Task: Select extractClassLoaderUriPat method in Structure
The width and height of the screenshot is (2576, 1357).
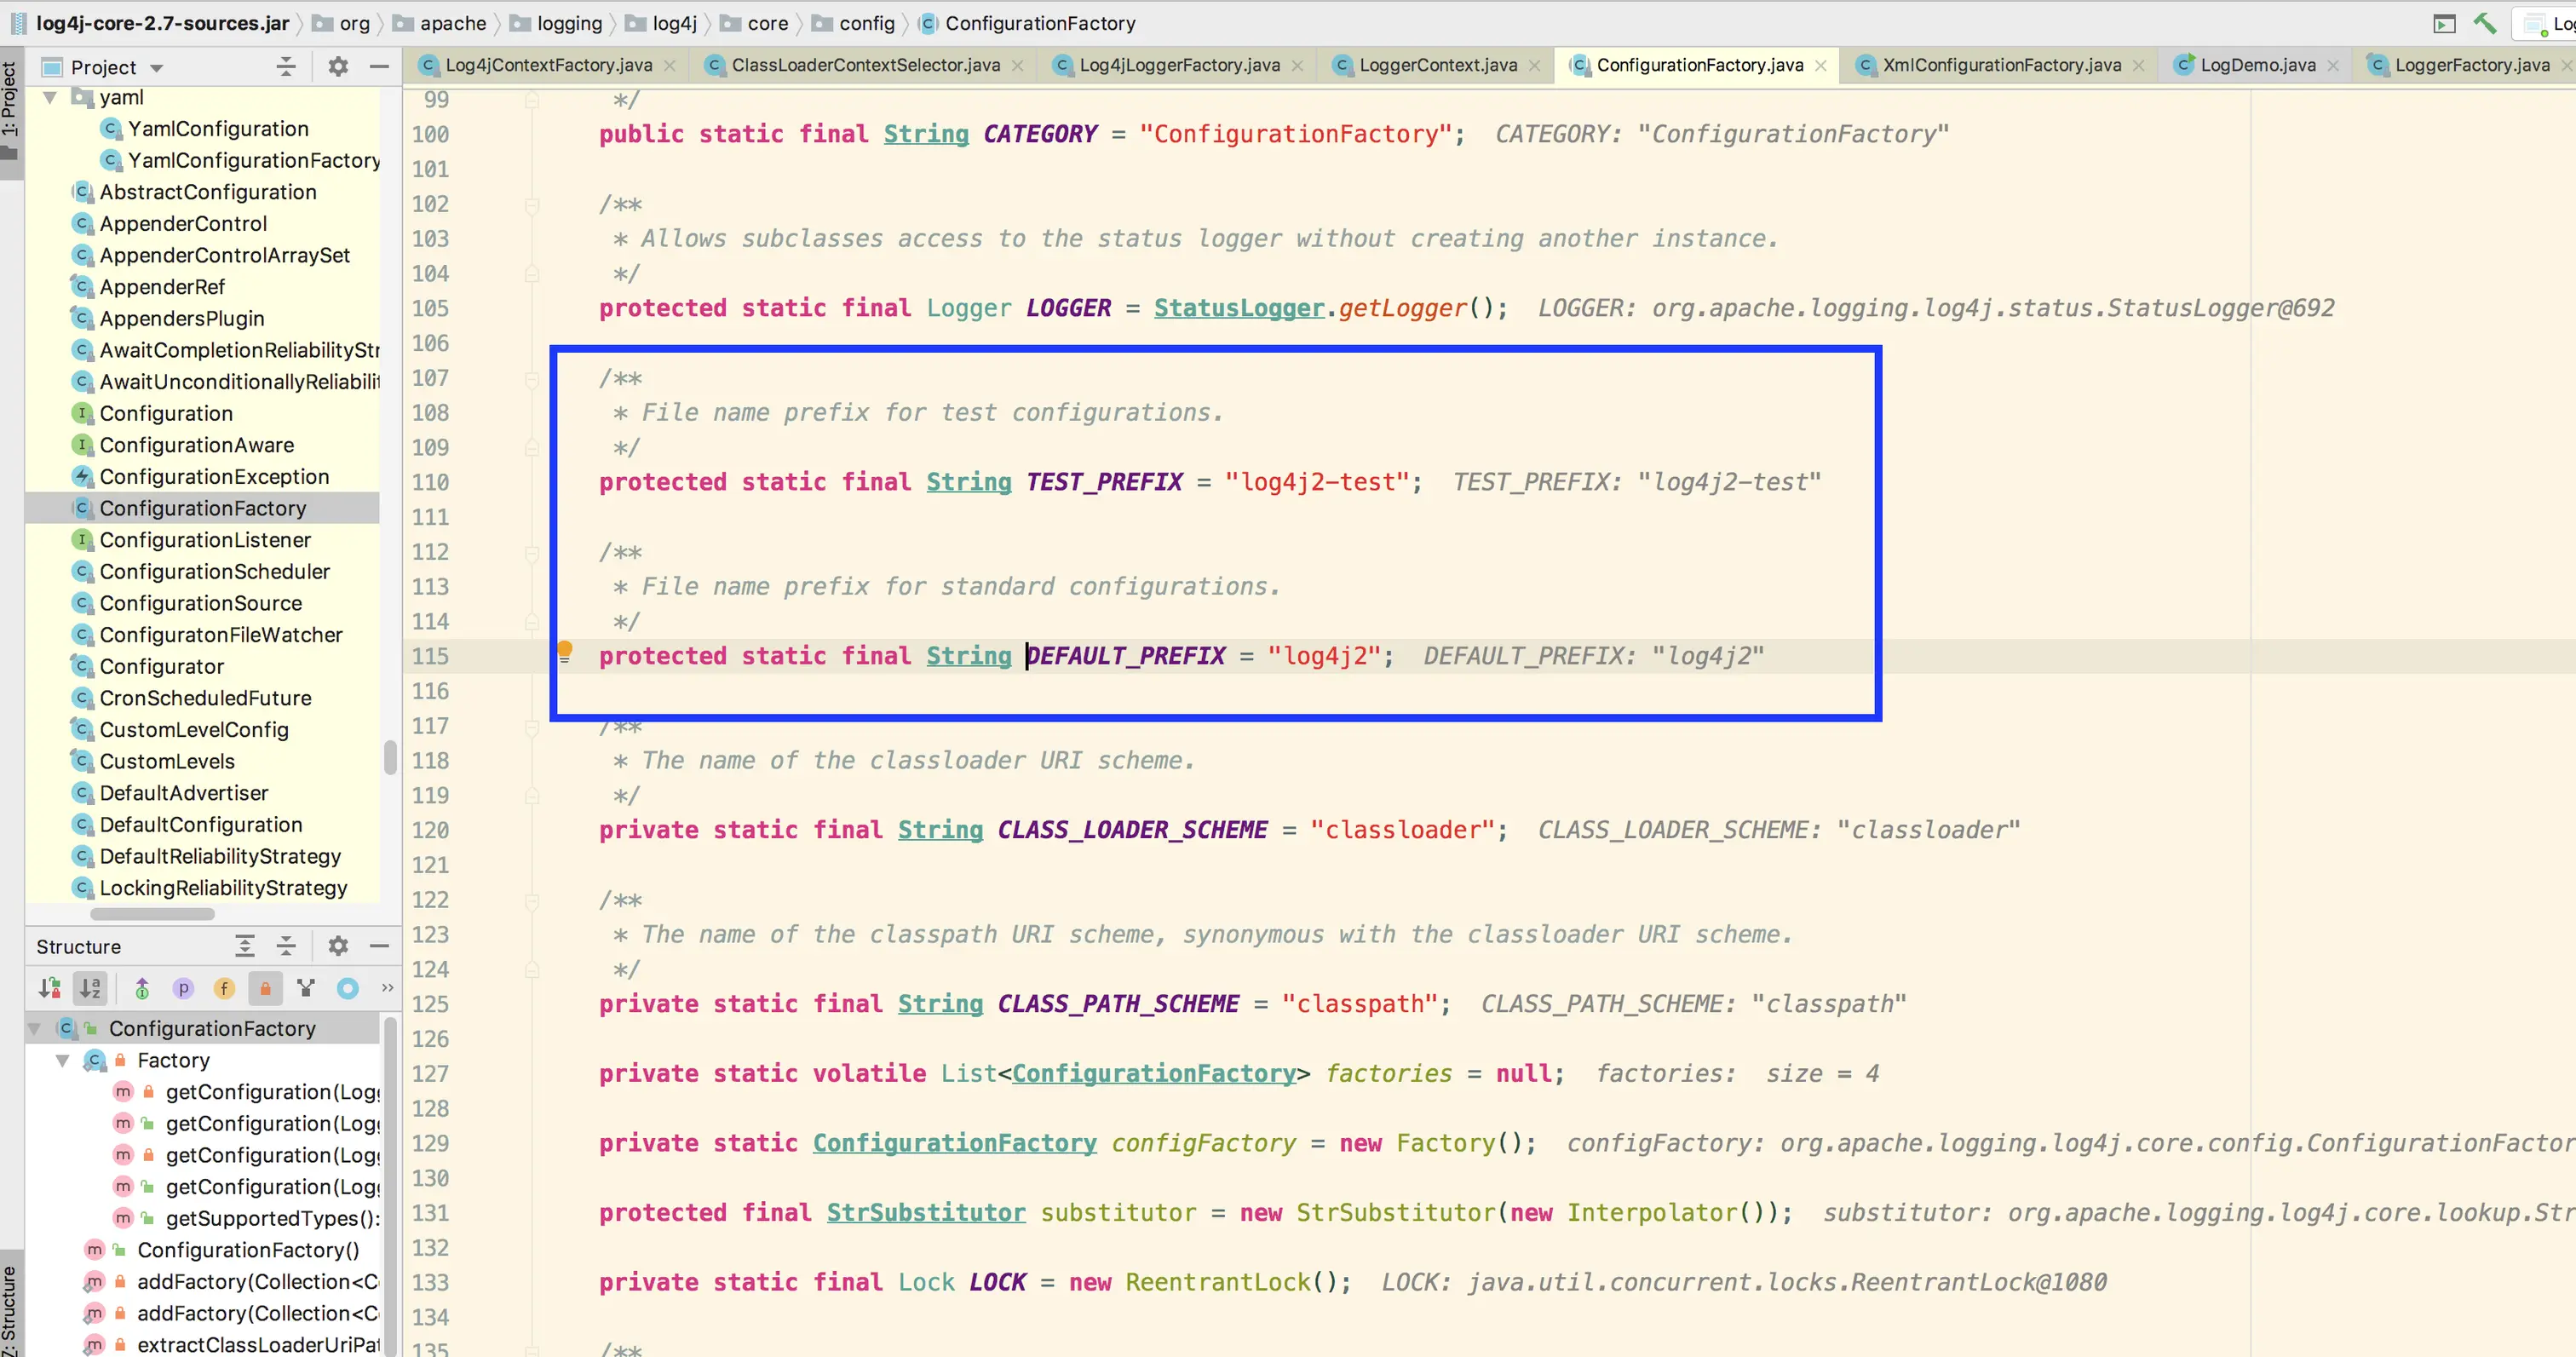Action: tap(232, 1346)
